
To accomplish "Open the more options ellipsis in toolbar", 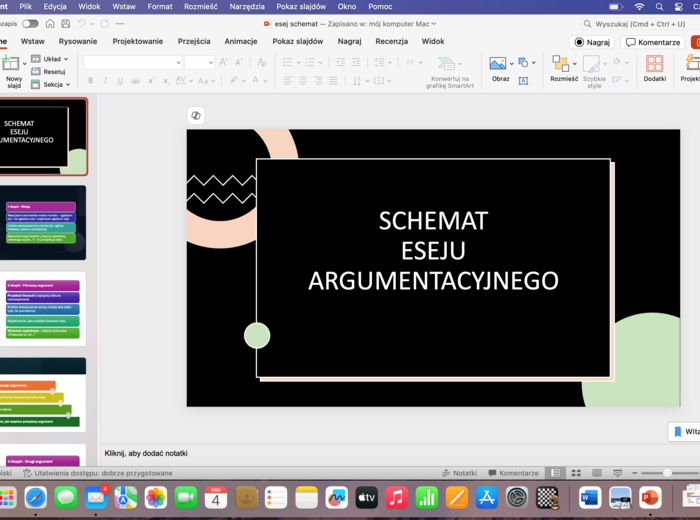I will (x=120, y=24).
